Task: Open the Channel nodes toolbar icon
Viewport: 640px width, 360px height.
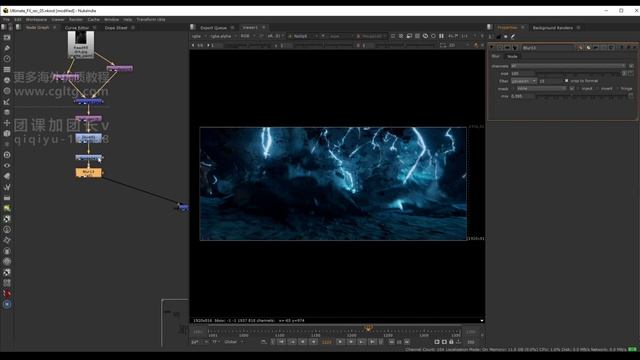Action: pos(7,69)
